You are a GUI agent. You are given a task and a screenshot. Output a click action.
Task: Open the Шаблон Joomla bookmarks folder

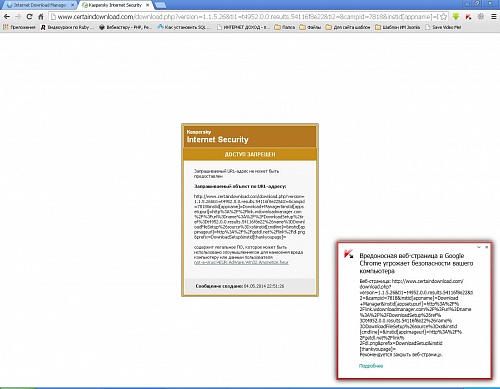tap(398, 27)
